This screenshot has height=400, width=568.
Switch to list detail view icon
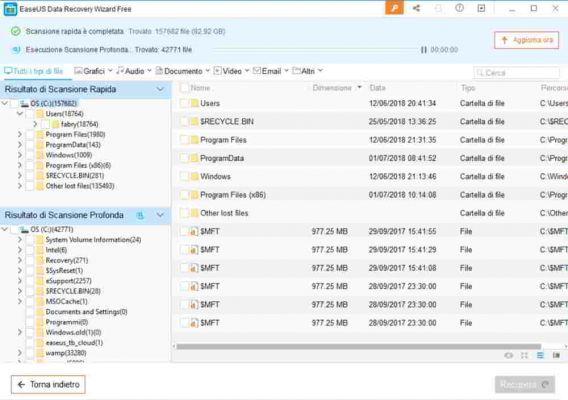click(540, 355)
